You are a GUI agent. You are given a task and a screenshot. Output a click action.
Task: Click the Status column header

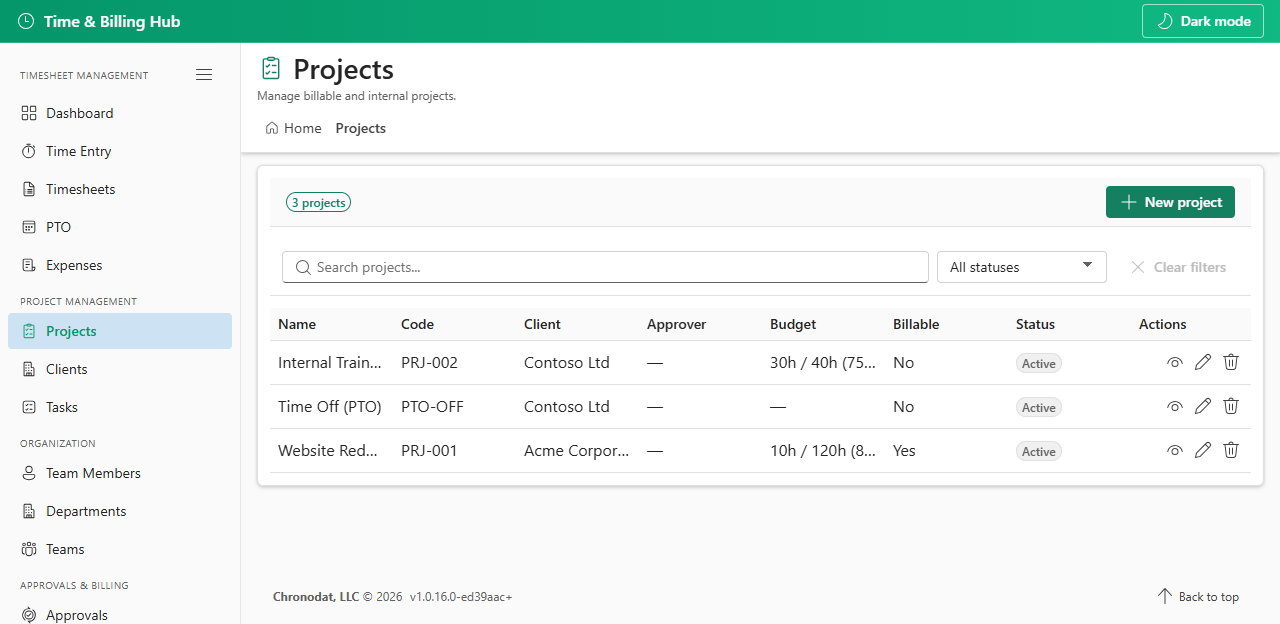(x=1035, y=324)
